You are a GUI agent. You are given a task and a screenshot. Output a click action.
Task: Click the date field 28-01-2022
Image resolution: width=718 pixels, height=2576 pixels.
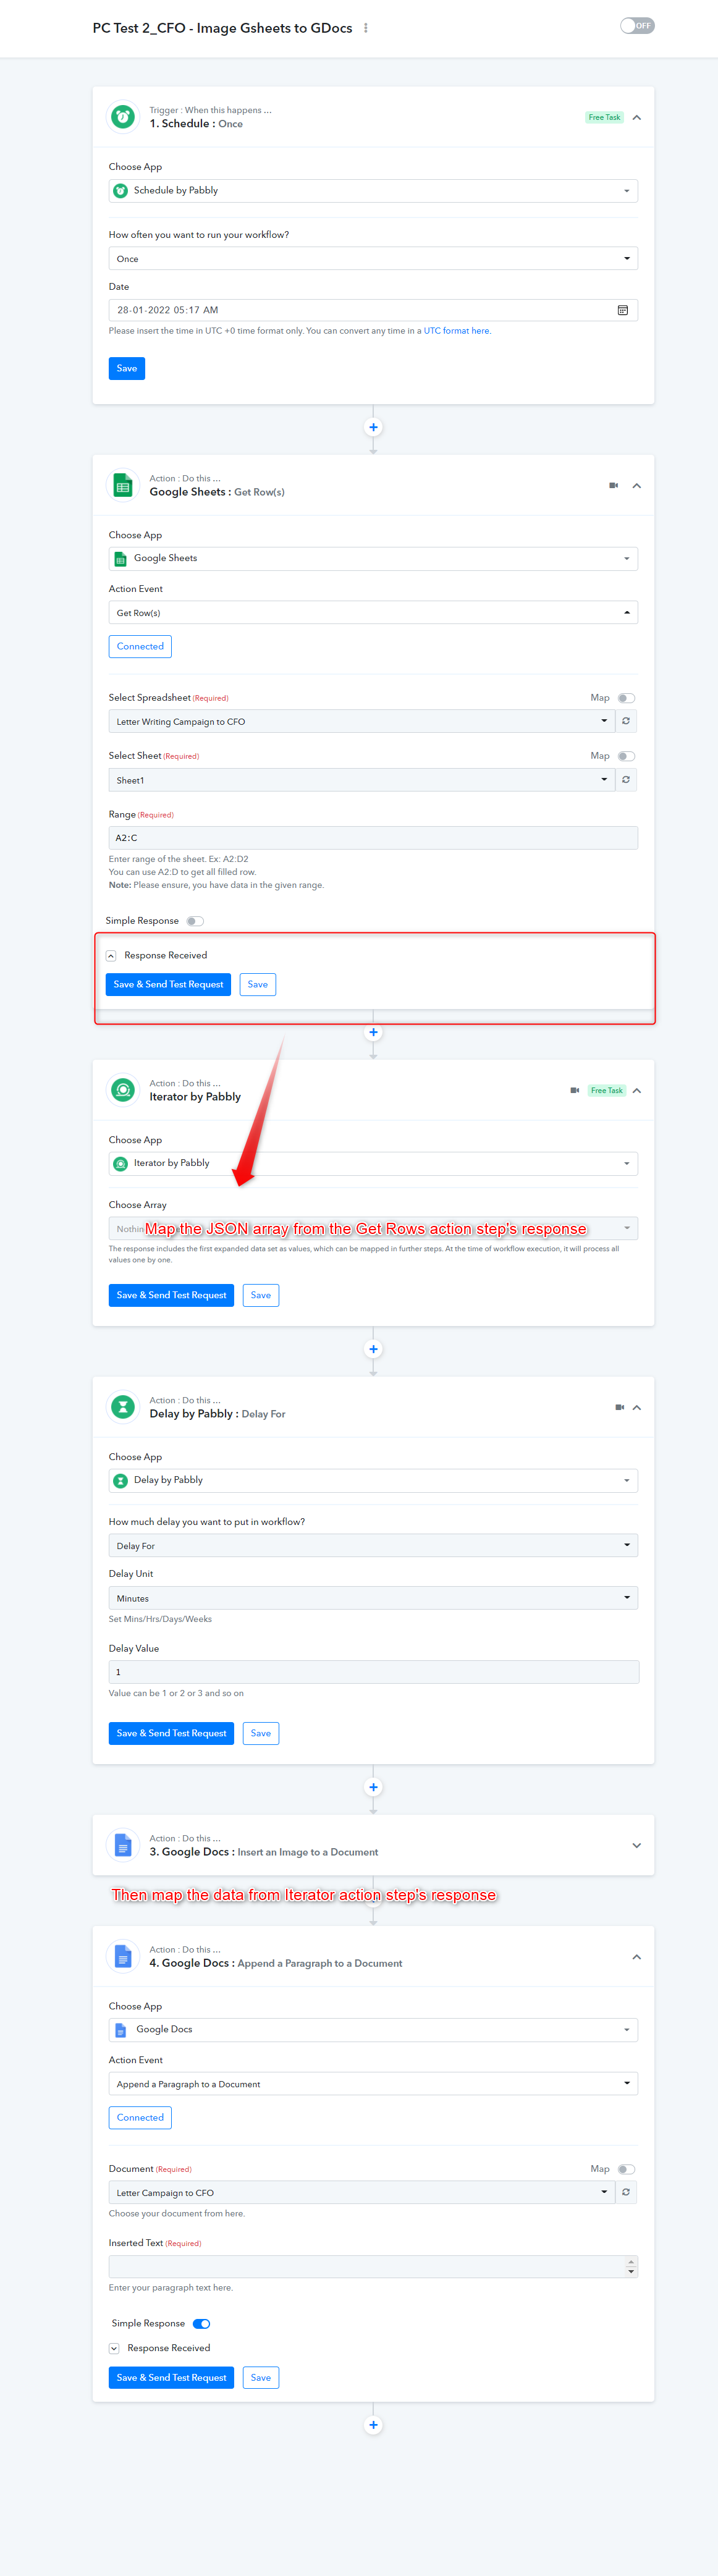pyautogui.click(x=373, y=311)
